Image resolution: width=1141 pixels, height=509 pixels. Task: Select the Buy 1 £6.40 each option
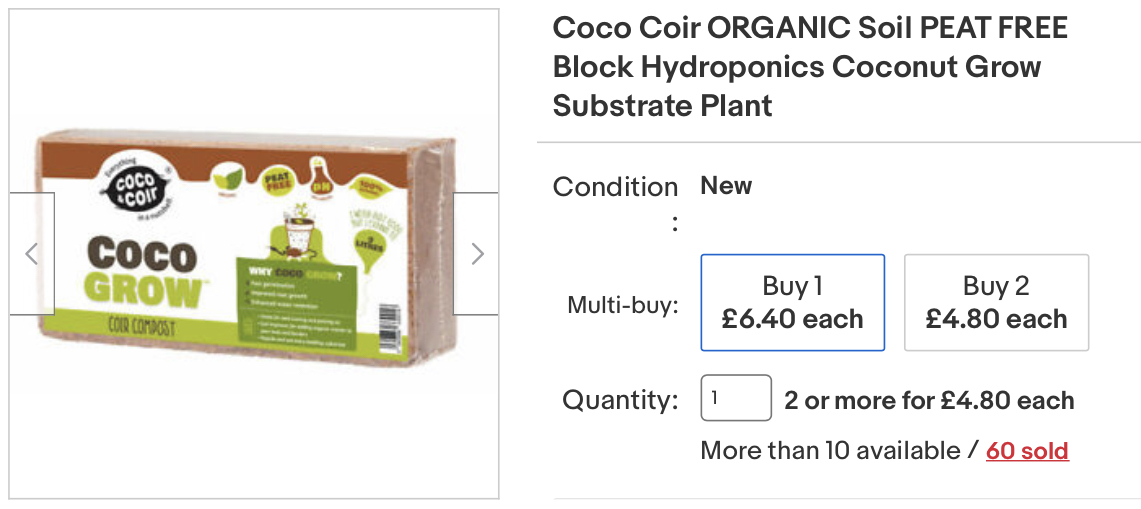[x=792, y=302]
